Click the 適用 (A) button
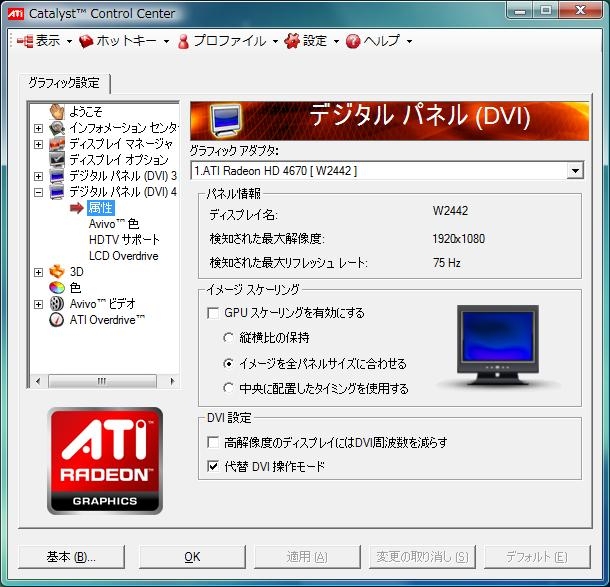610x587 pixels. (307, 557)
